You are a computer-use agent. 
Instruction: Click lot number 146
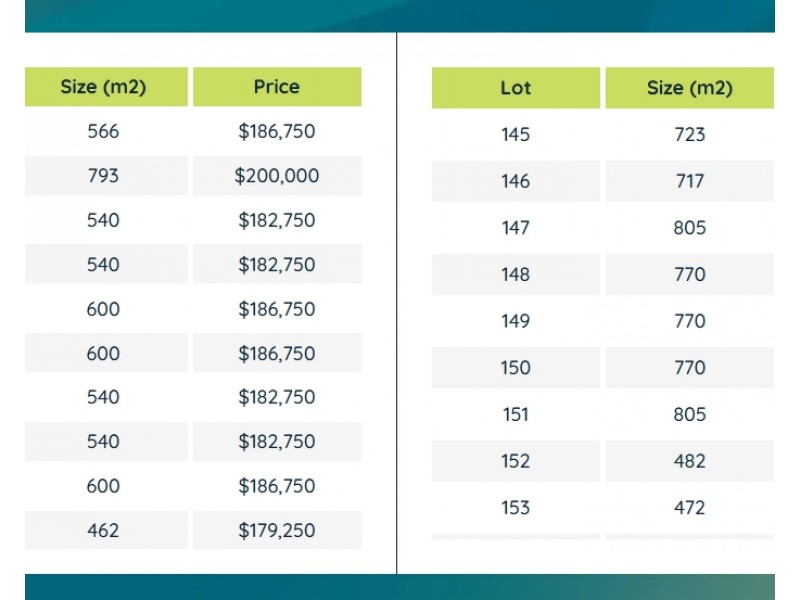click(516, 181)
